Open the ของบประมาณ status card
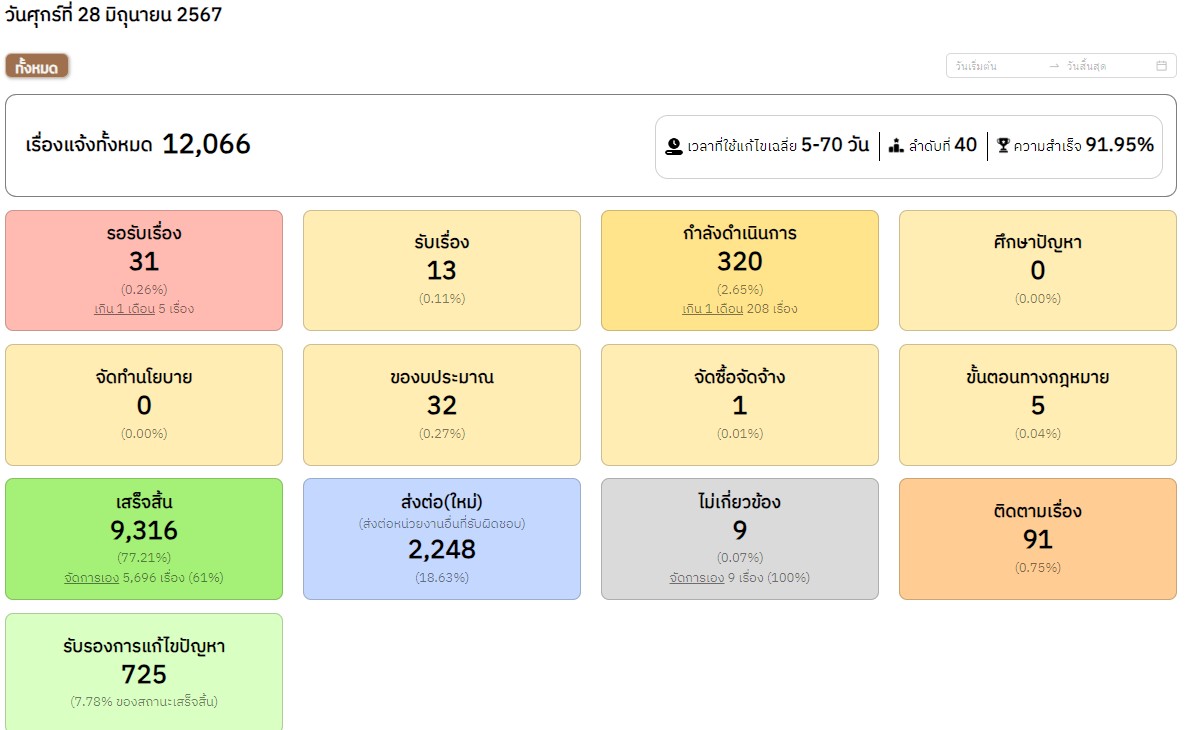The image size is (1186, 730). pyautogui.click(x=441, y=404)
